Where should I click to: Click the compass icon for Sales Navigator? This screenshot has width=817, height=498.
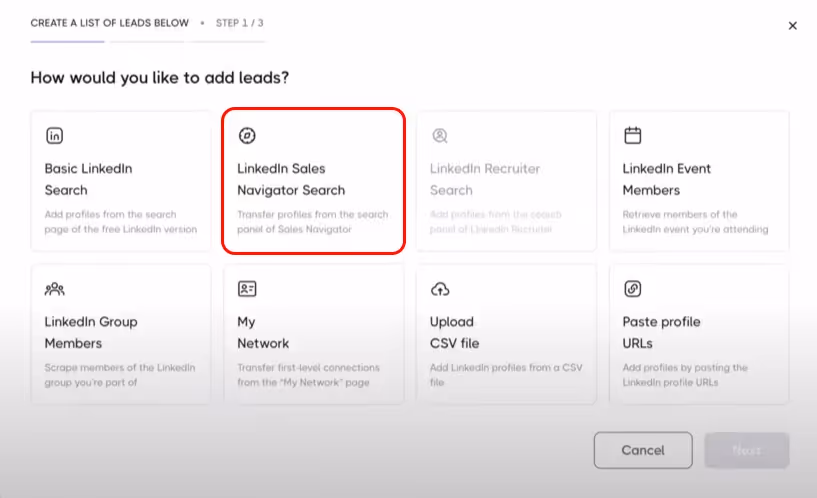pyautogui.click(x=247, y=135)
